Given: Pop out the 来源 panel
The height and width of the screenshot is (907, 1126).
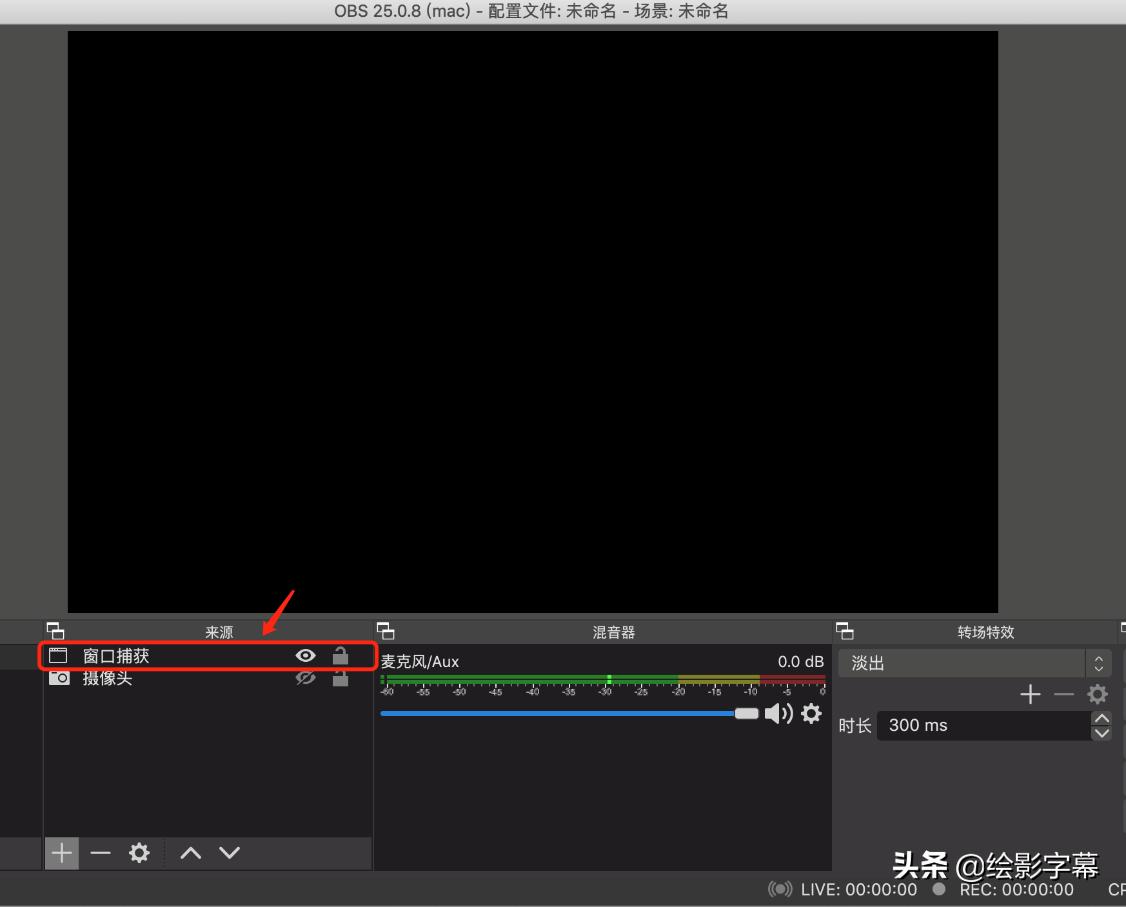Looking at the screenshot, I should tap(56, 631).
